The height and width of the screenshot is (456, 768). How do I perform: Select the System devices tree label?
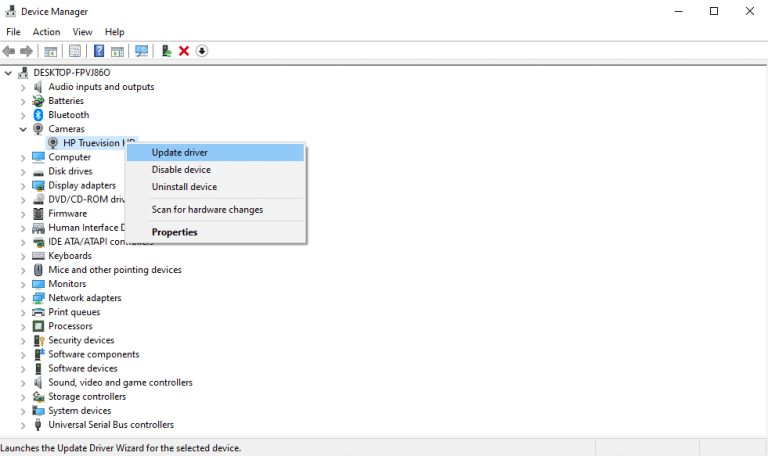point(80,410)
